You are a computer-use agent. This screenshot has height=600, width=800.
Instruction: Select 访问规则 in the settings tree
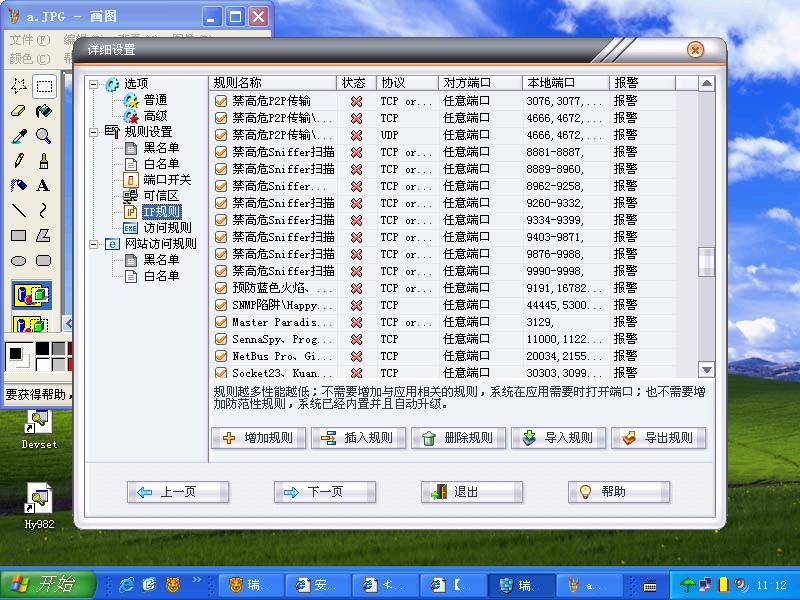click(x=168, y=228)
